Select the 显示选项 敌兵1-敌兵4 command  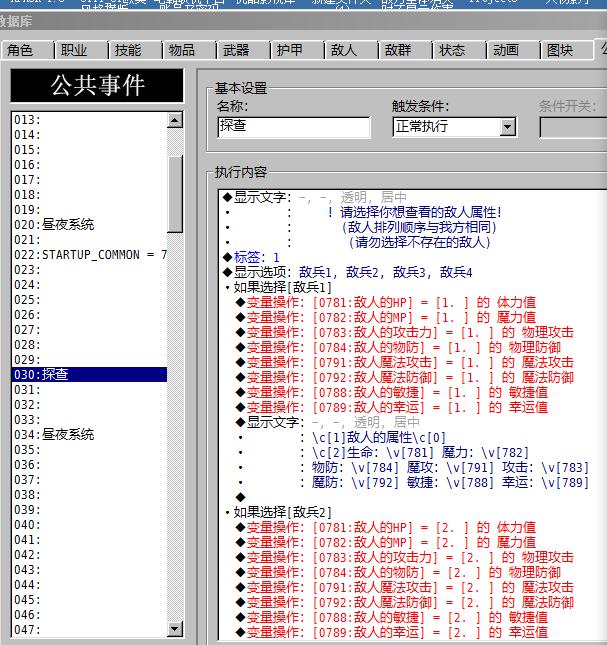coord(348,272)
